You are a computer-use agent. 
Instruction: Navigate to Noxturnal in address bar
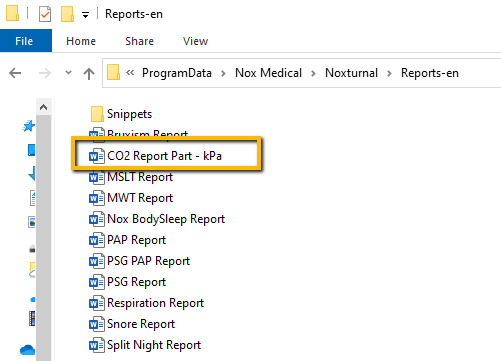(x=351, y=72)
